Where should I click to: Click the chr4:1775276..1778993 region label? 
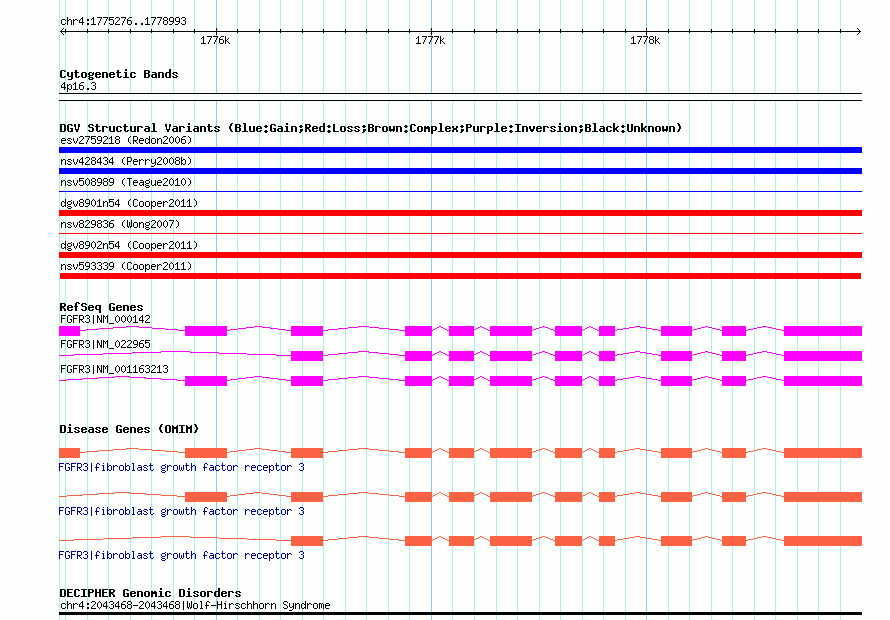coord(123,21)
